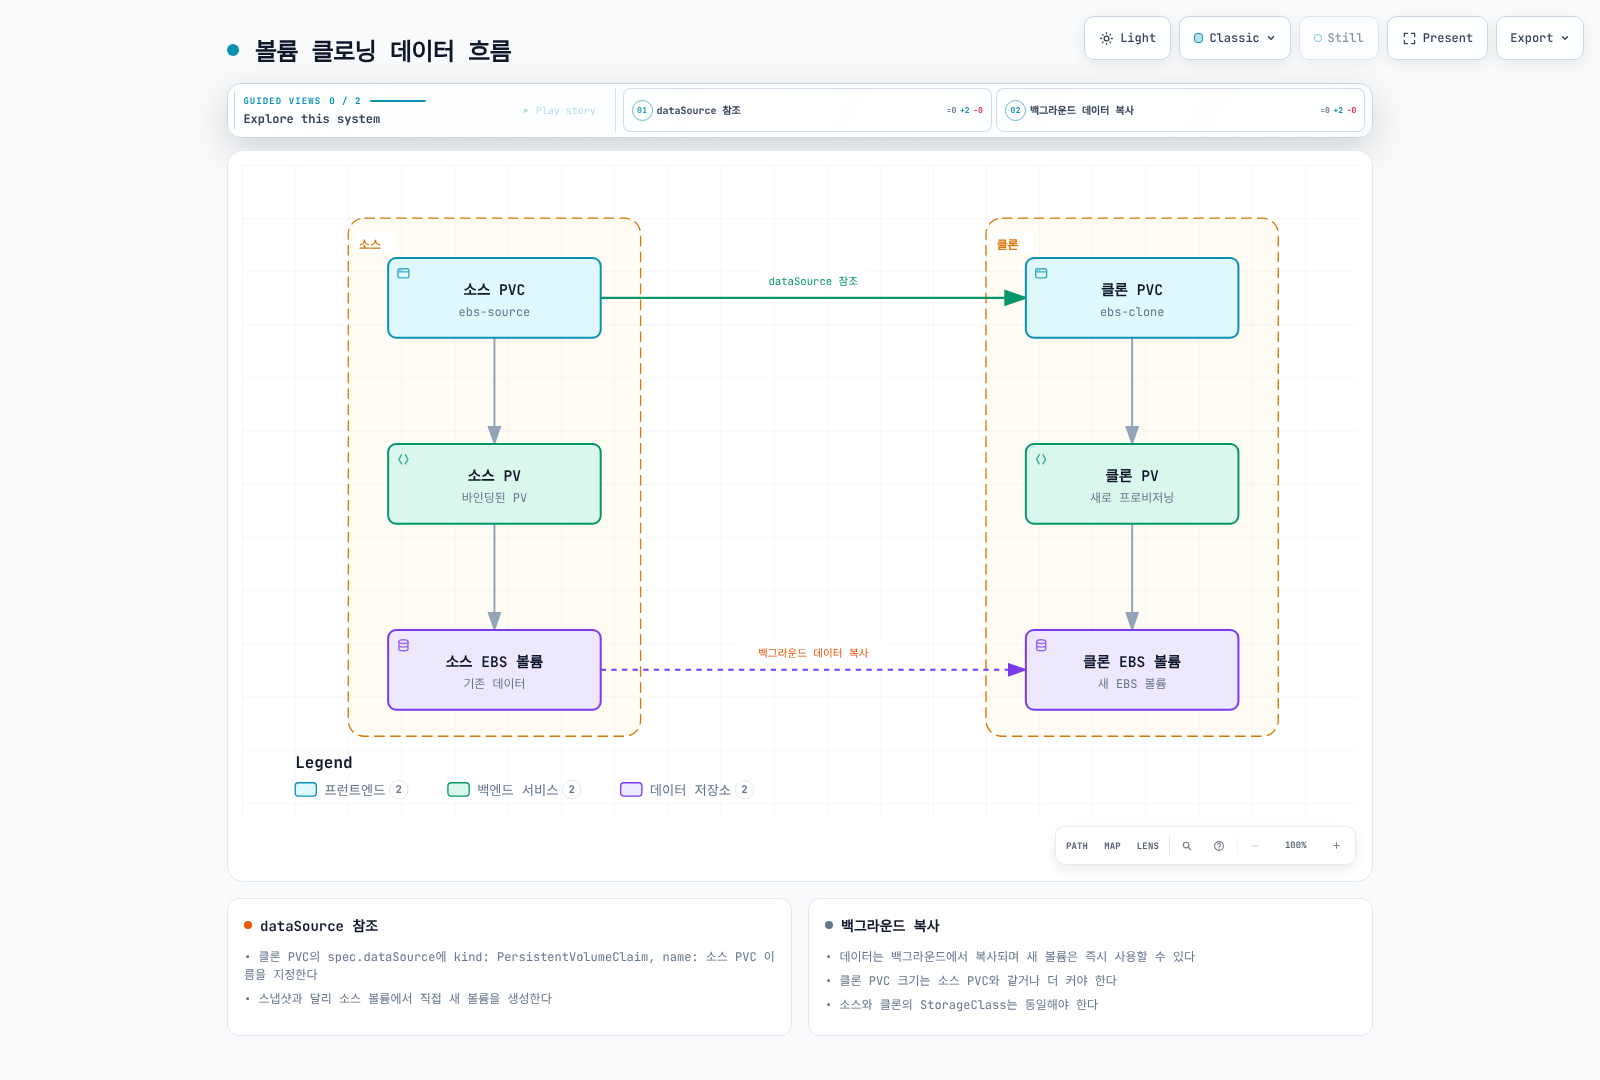Activate PATH mode in canvas toolbar
1600x1080 pixels.
(x=1077, y=846)
